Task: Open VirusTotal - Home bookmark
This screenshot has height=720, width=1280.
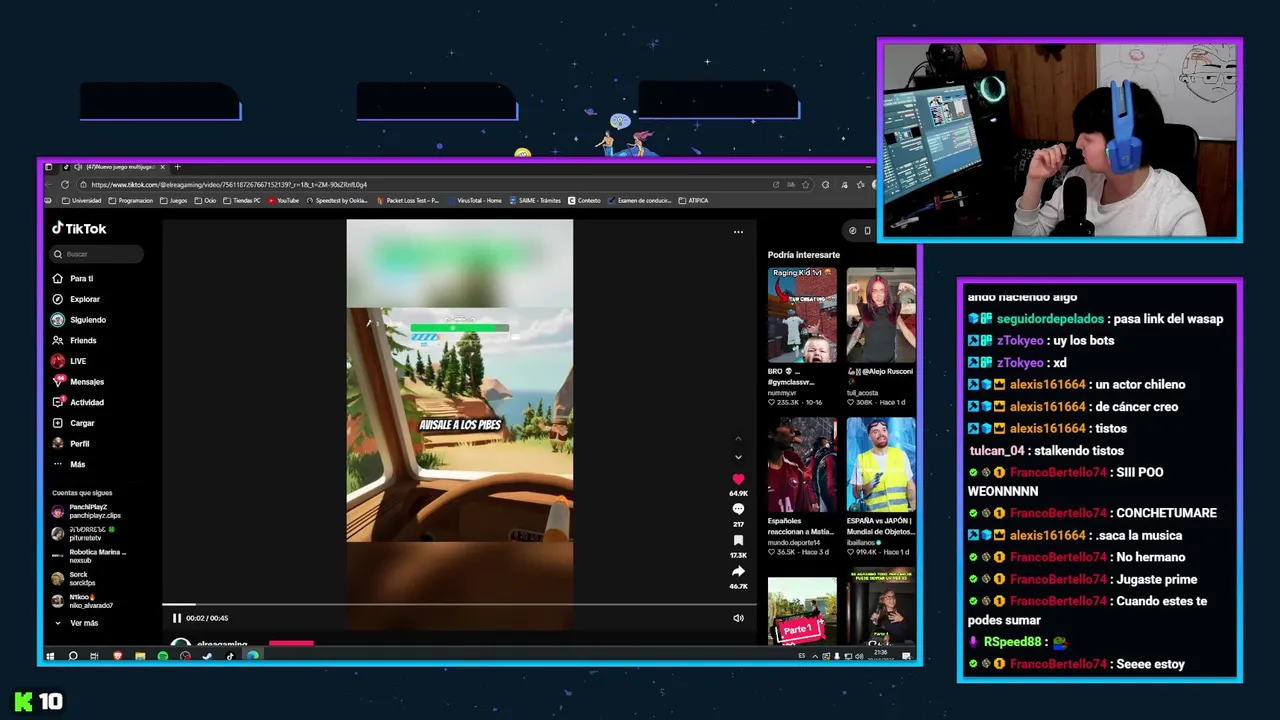Action: coord(474,201)
